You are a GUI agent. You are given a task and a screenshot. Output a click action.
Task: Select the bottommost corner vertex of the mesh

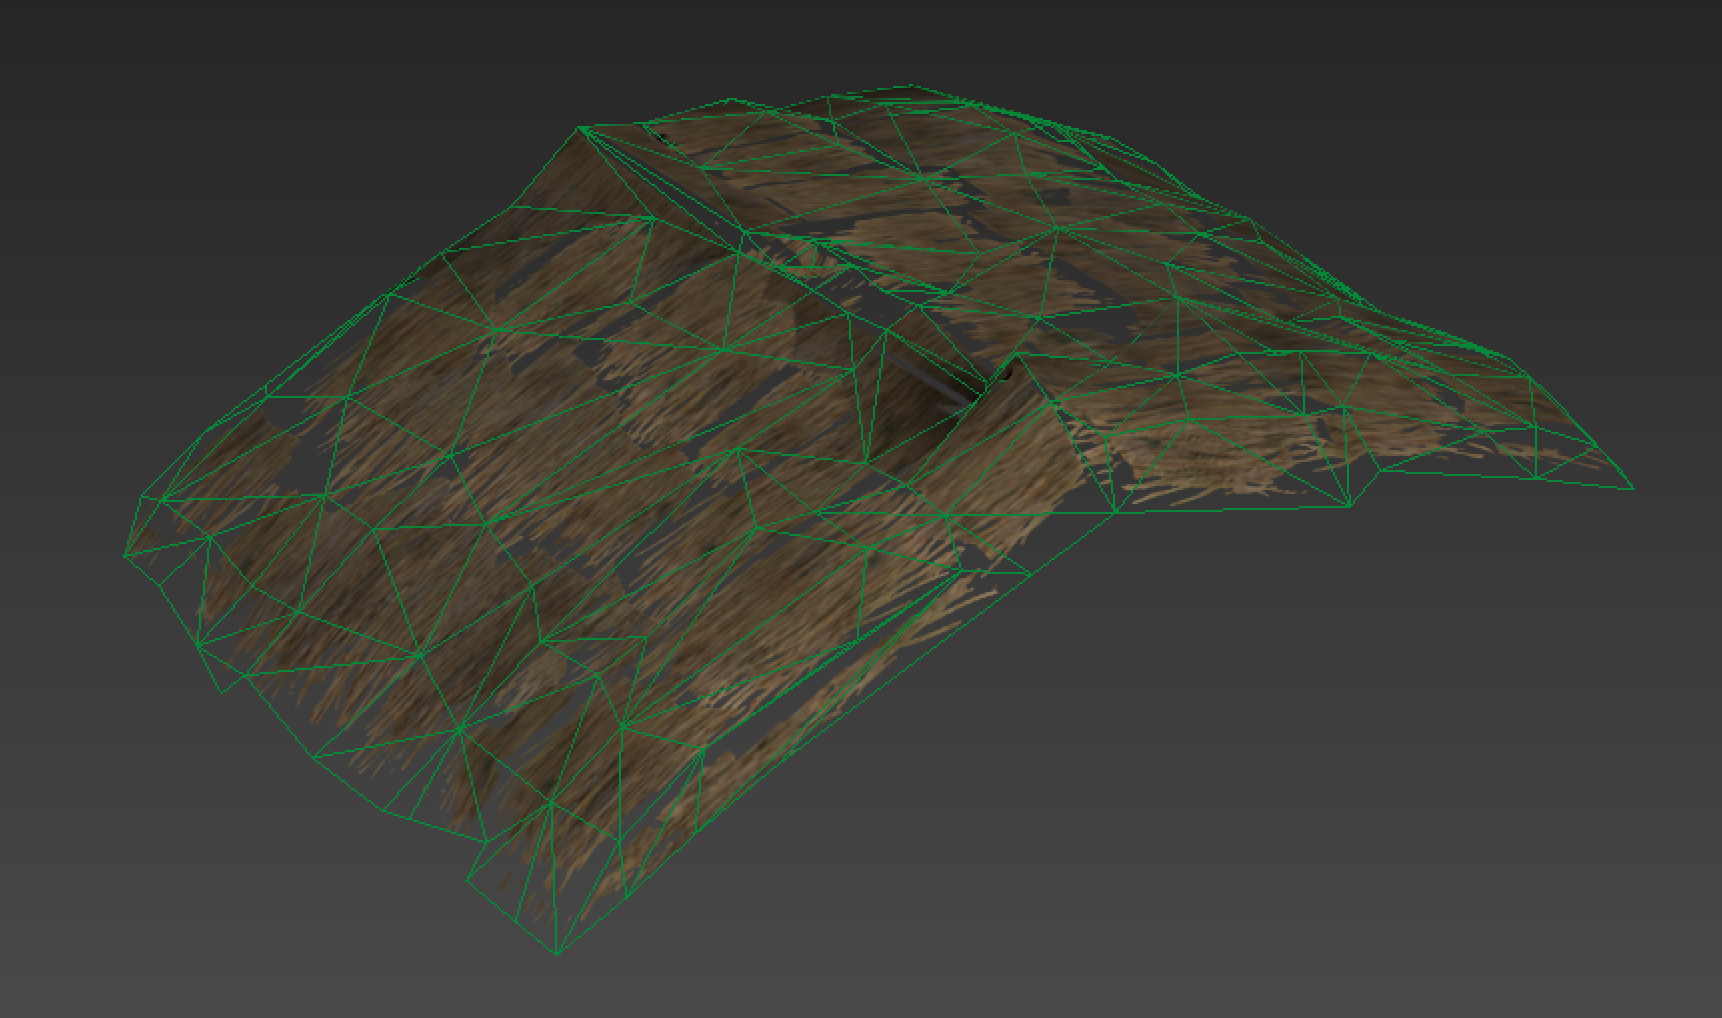[557, 954]
